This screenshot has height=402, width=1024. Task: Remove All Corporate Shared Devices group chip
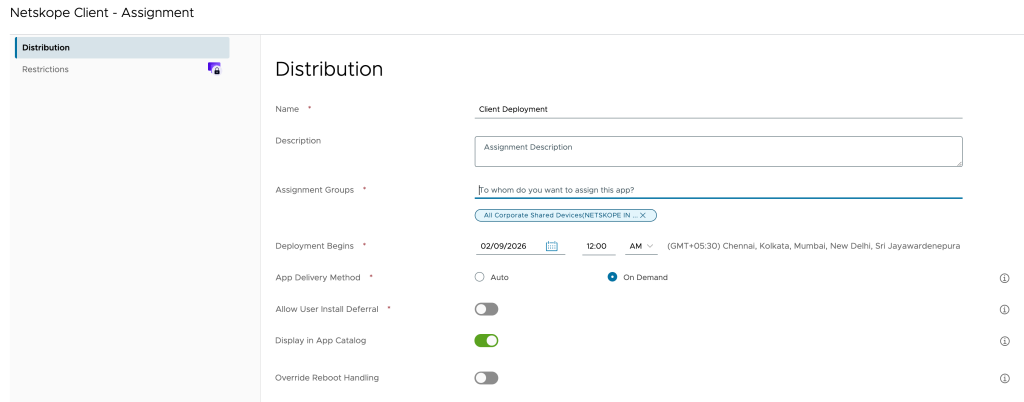coord(643,215)
